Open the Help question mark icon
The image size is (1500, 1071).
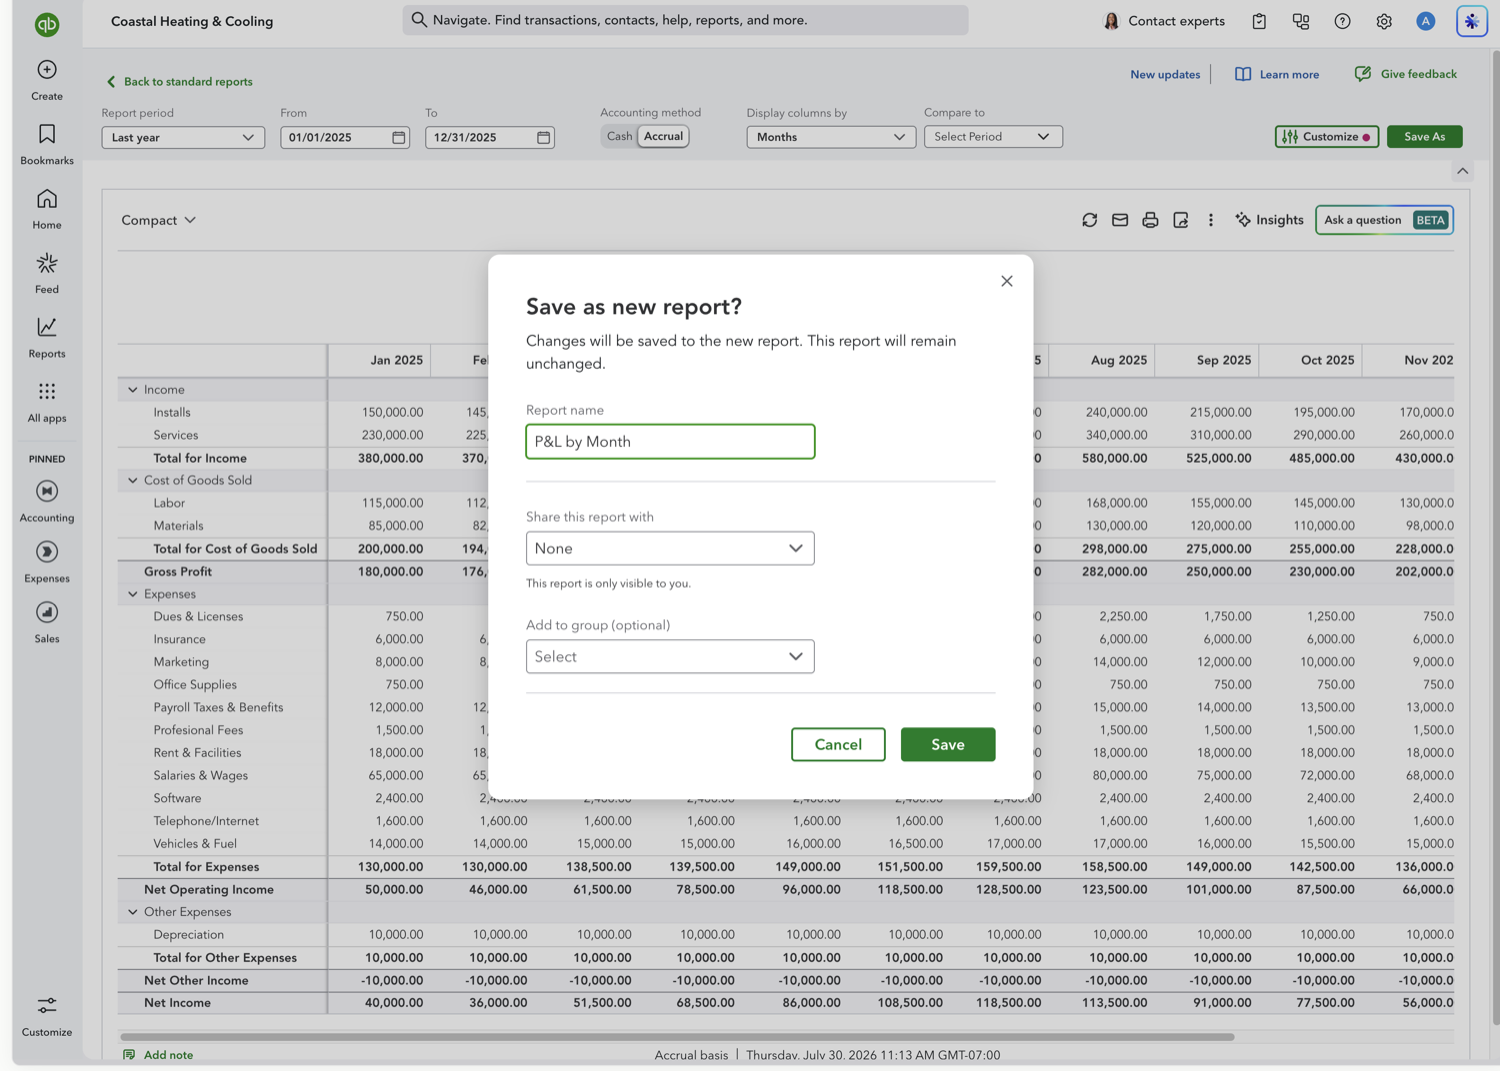(1342, 21)
